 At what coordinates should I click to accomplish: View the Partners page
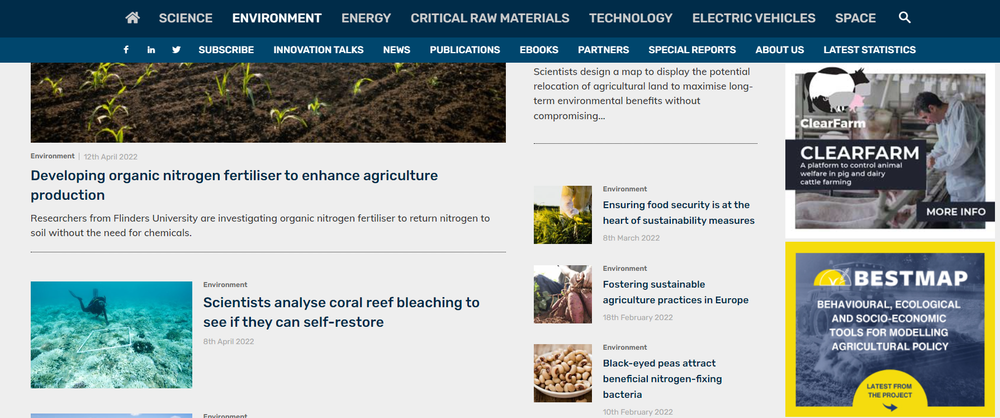coord(603,50)
